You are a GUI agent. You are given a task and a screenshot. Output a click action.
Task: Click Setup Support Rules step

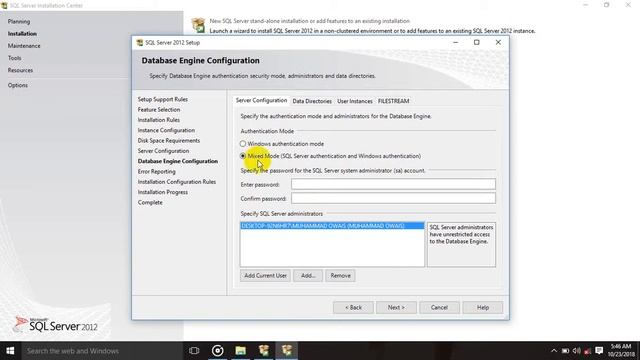162,99
